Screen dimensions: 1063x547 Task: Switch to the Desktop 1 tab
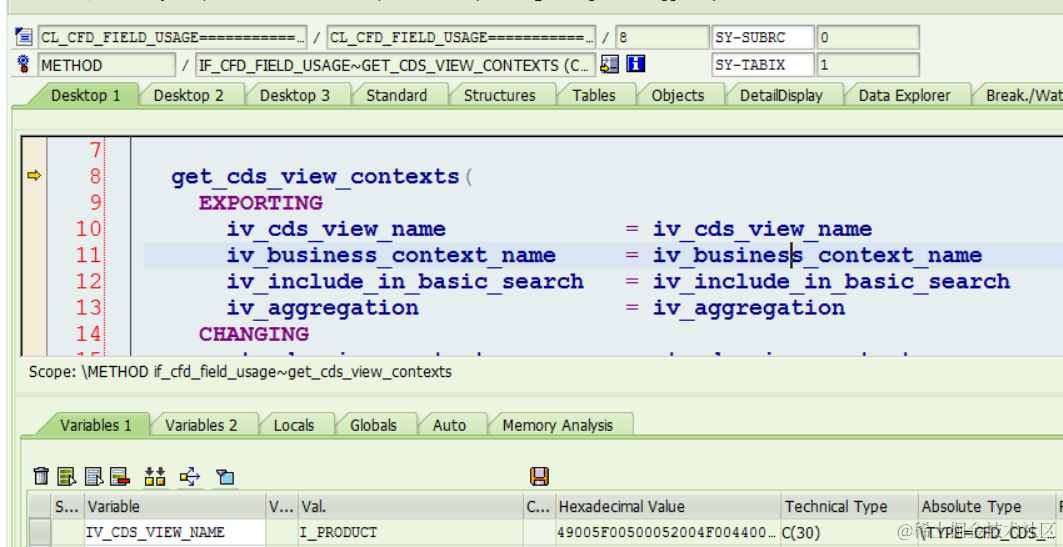[x=85, y=96]
